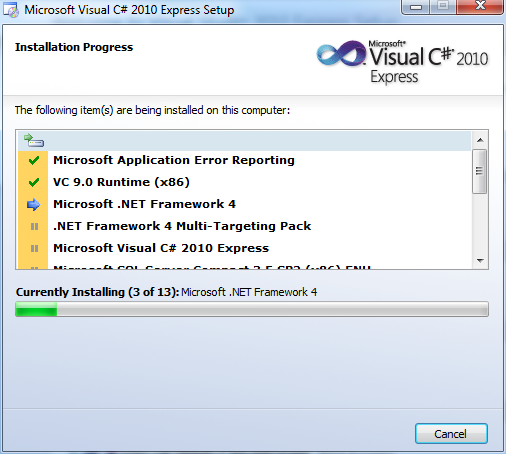The image size is (506, 454).
Task: Click the Visual C# 2010 Express infinity logo
Action: [341, 53]
